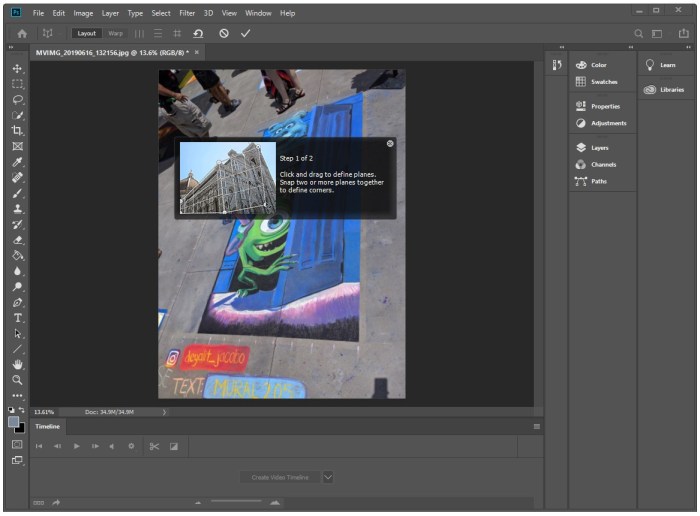Open the video timeline type dropdown
The width and height of the screenshot is (700, 516).
tap(328, 477)
